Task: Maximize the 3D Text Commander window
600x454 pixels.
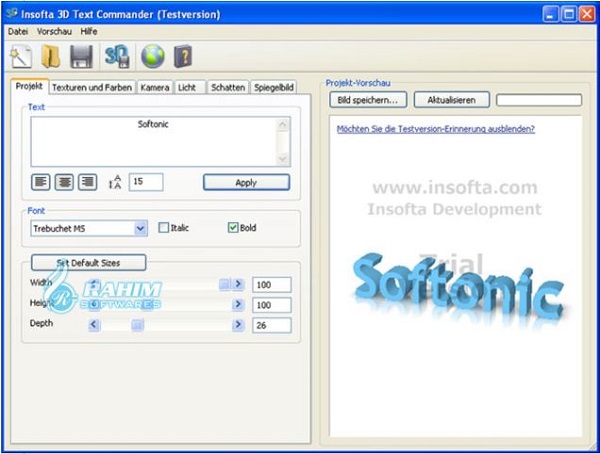Action: pyautogui.click(x=569, y=15)
